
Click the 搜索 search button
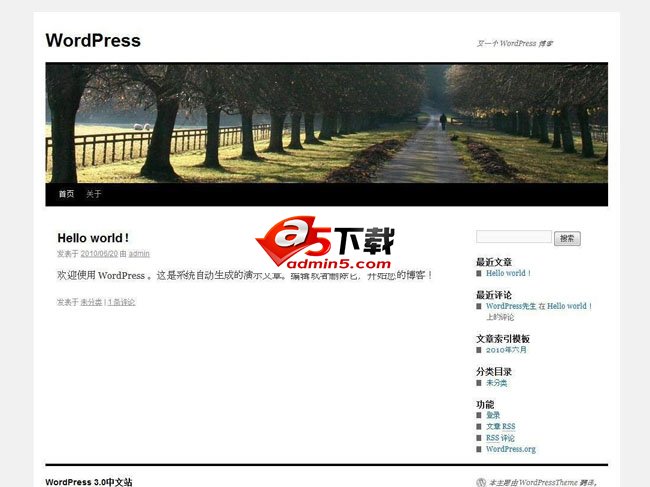(567, 238)
